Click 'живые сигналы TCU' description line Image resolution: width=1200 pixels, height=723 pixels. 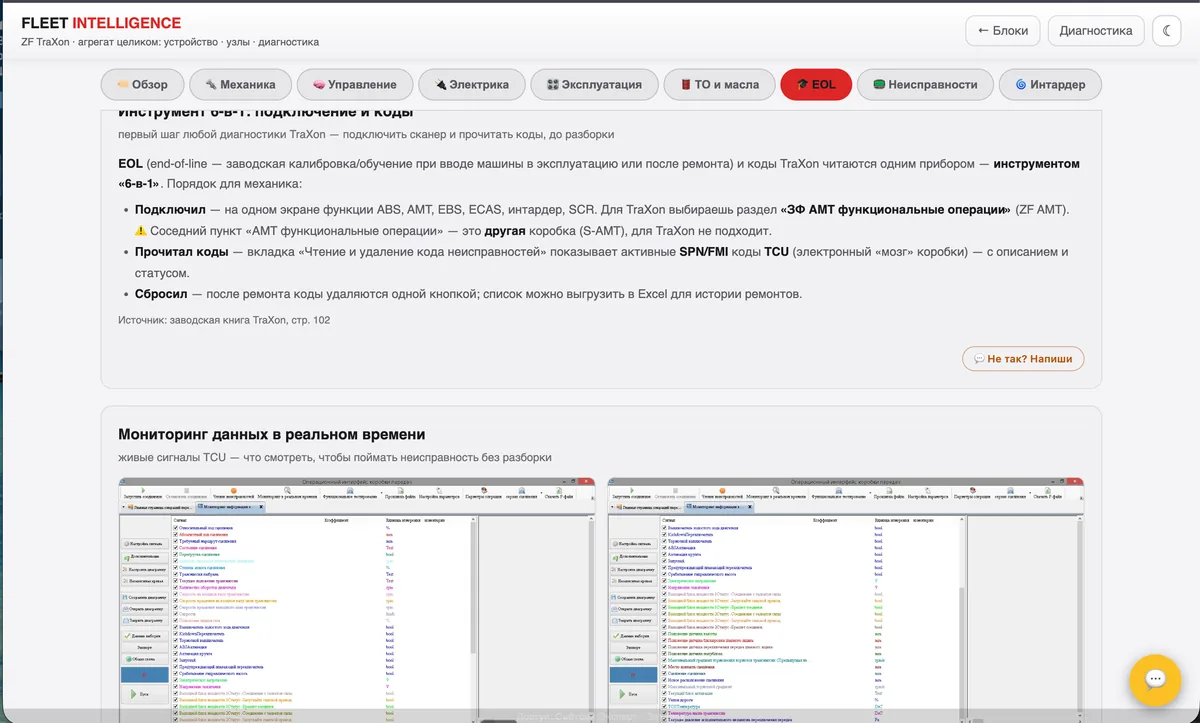pyautogui.click(x=335, y=458)
